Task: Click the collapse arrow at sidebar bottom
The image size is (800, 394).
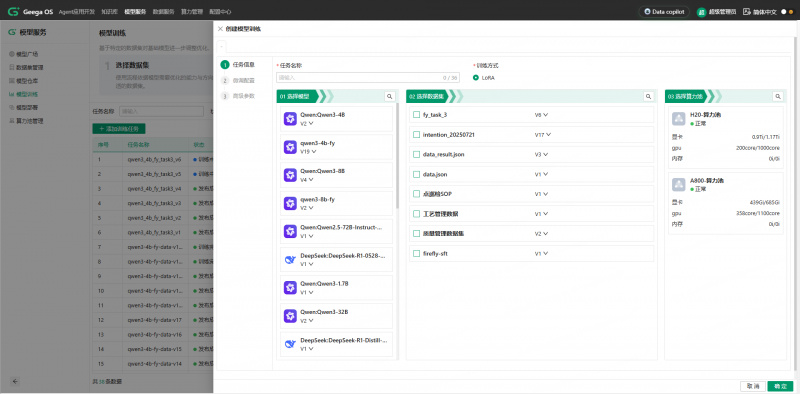Action: pos(15,381)
